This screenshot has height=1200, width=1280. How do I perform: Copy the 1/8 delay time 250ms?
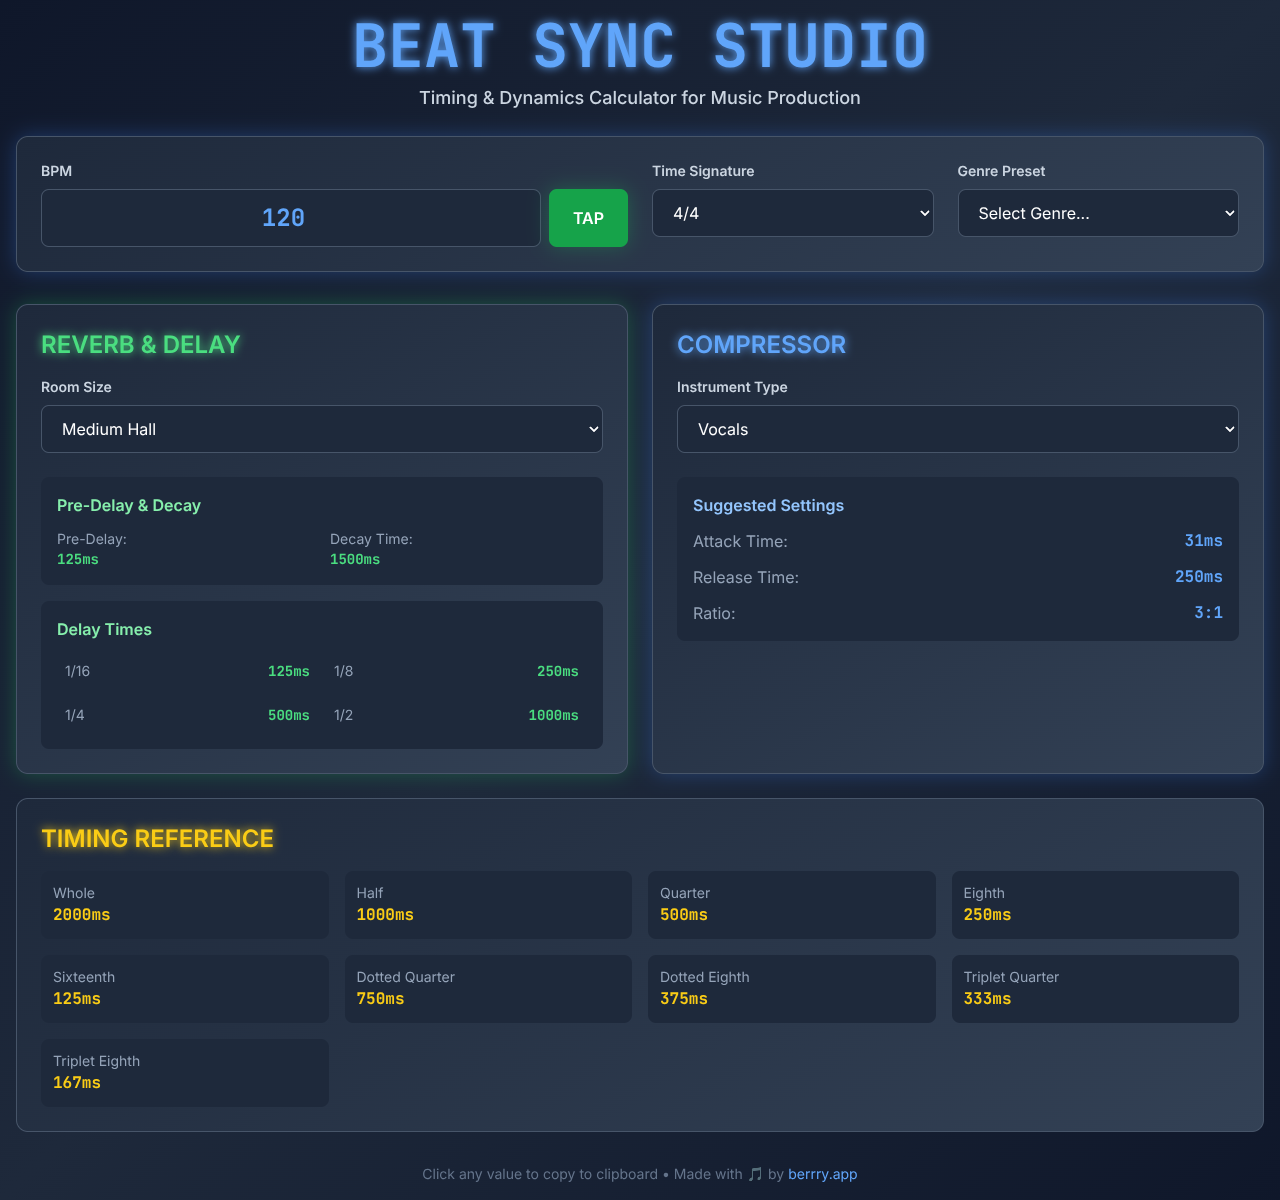pos(557,671)
